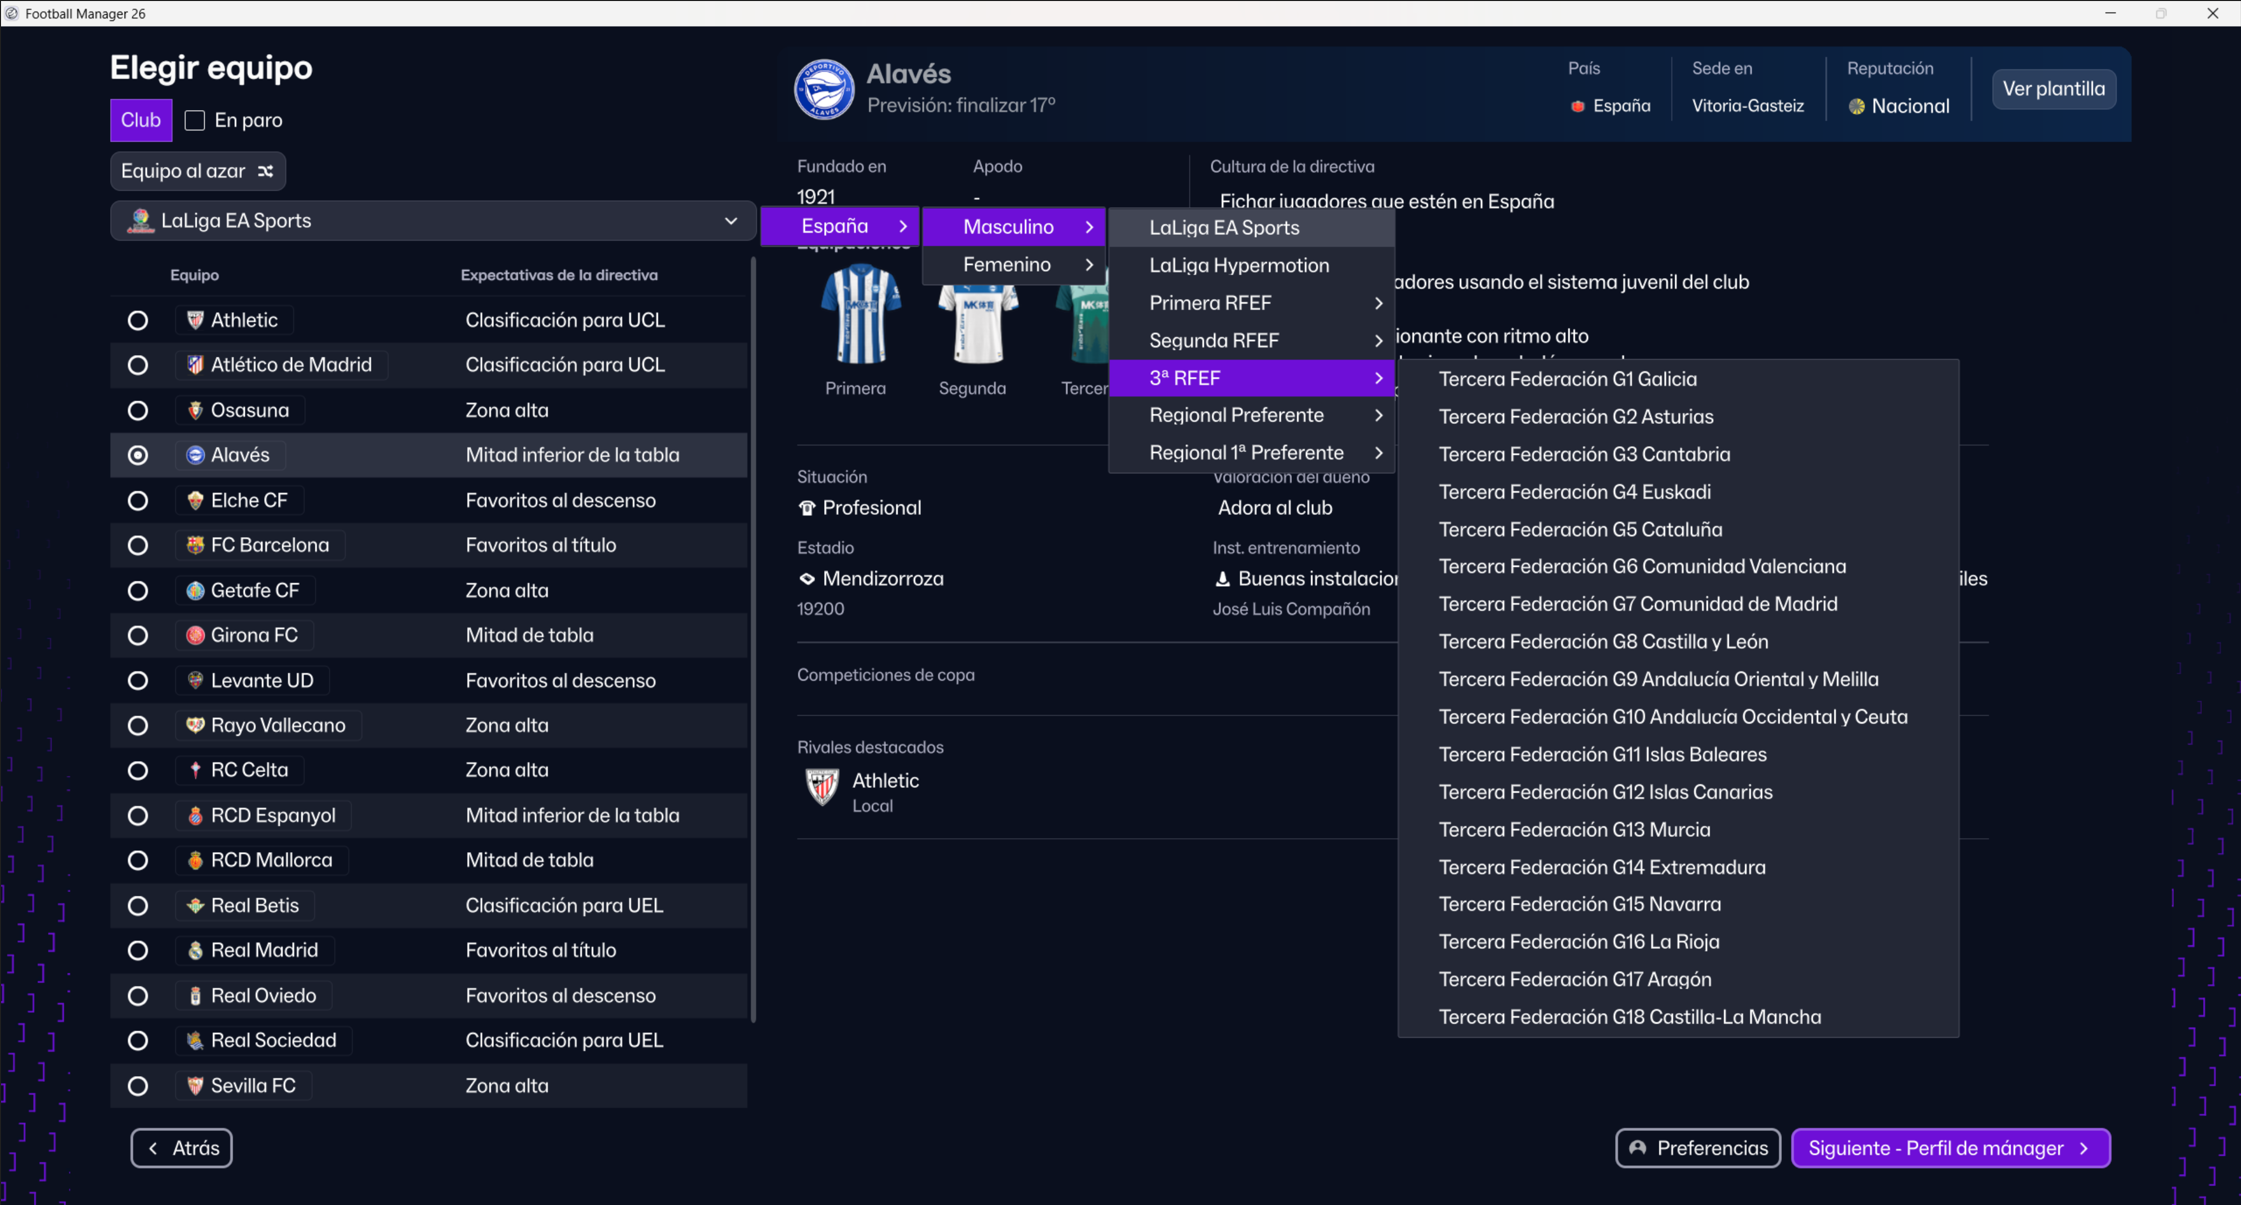Select the Sevilla FC radio button
Screen dimensions: 2241x1205
pos(138,1086)
